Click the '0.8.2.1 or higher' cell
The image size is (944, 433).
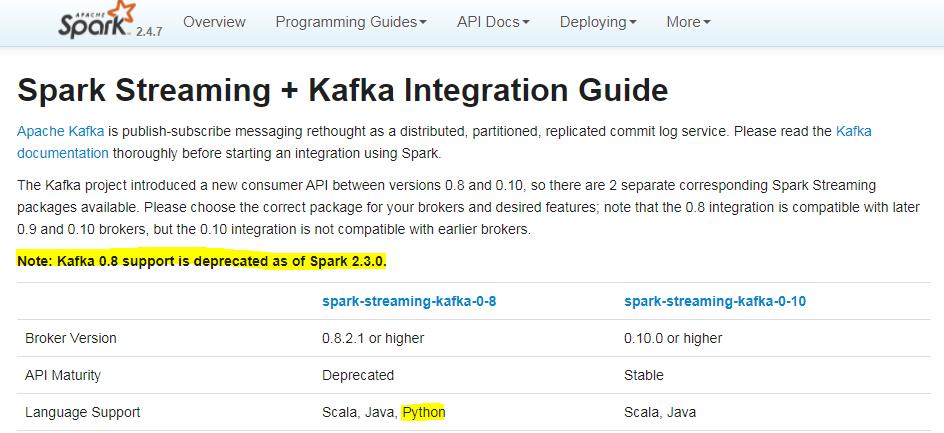pyautogui.click(x=373, y=338)
